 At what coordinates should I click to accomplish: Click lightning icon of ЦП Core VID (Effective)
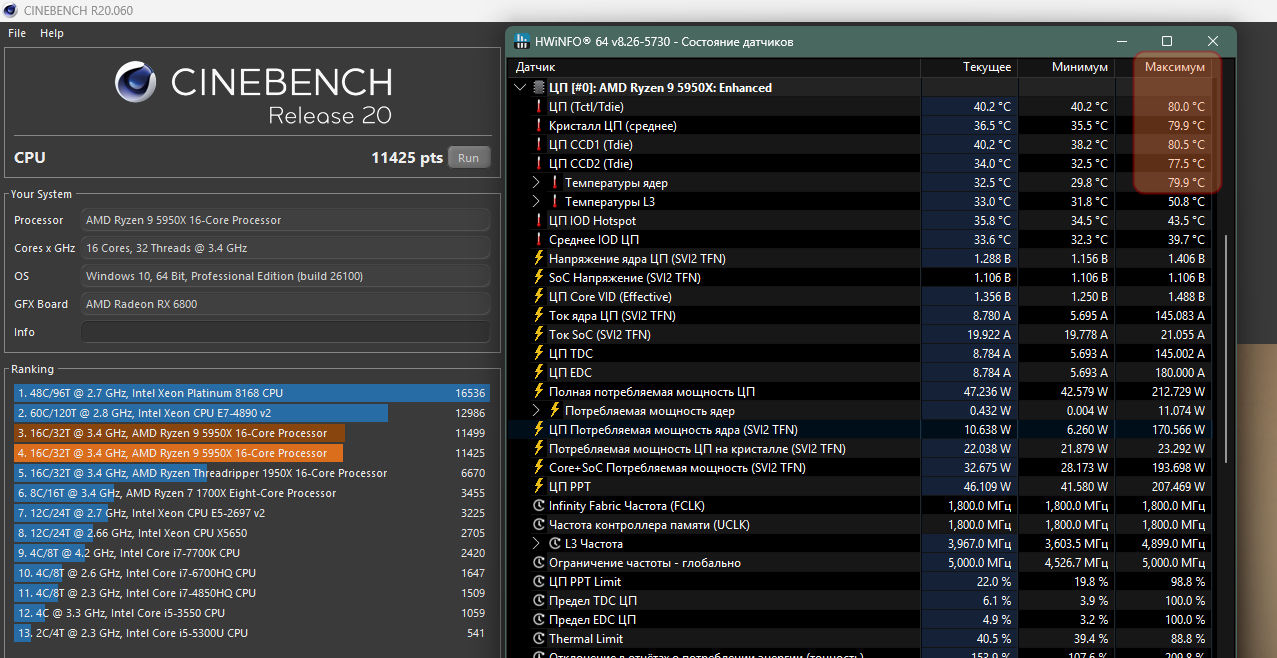click(539, 297)
